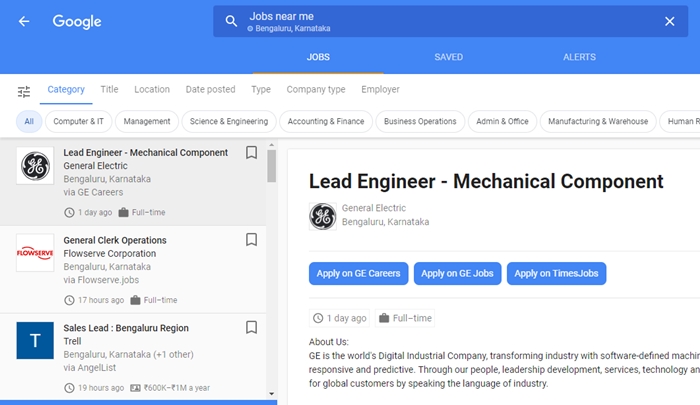Image resolution: width=700 pixels, height=405 pixels.
Task: Switch to the SAVED tab
Action: (449, 57)
